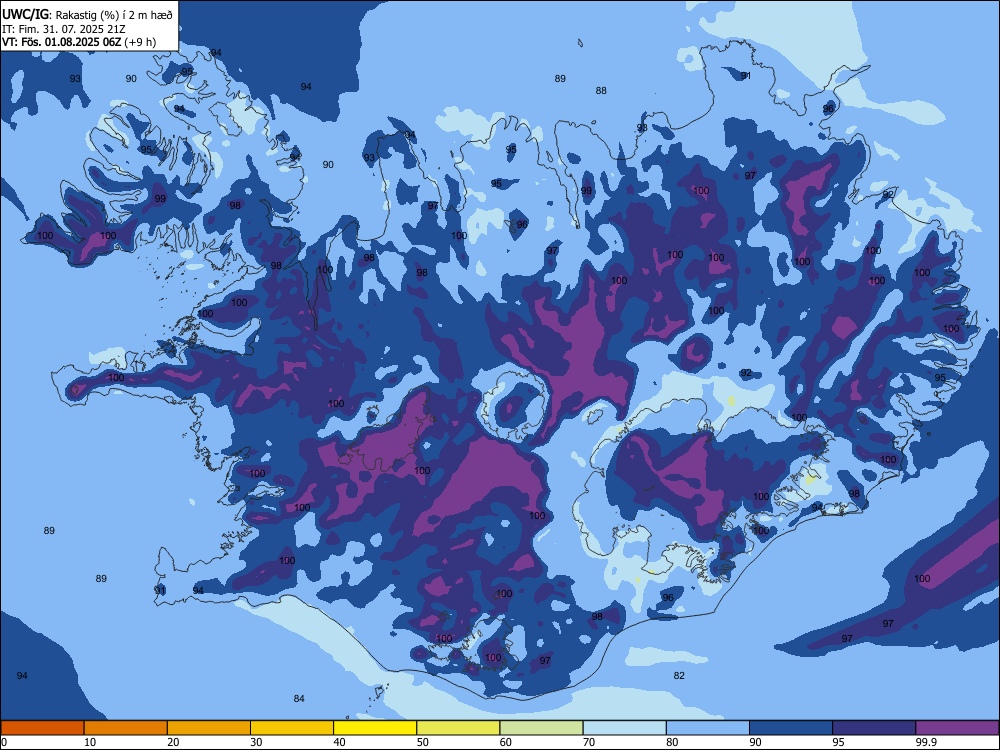This screenshot has width=1000, height=750.
Task: Select the "20" legend scale label
Action: click(173, 742)
